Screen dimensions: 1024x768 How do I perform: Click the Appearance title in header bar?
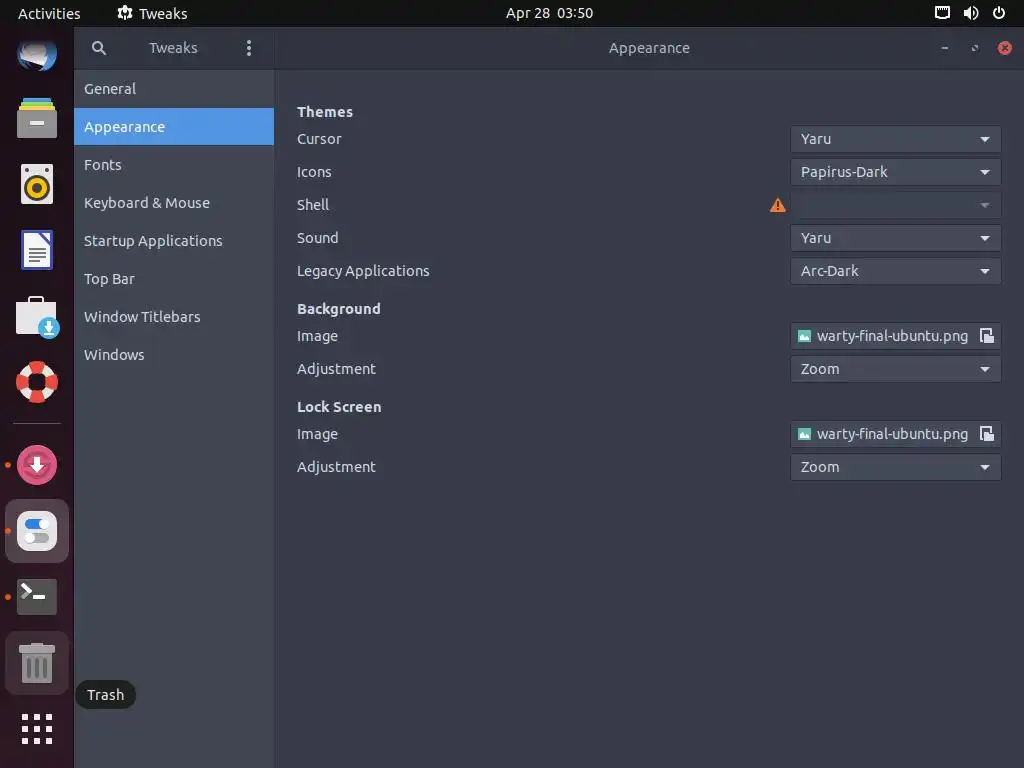[649, 48]
